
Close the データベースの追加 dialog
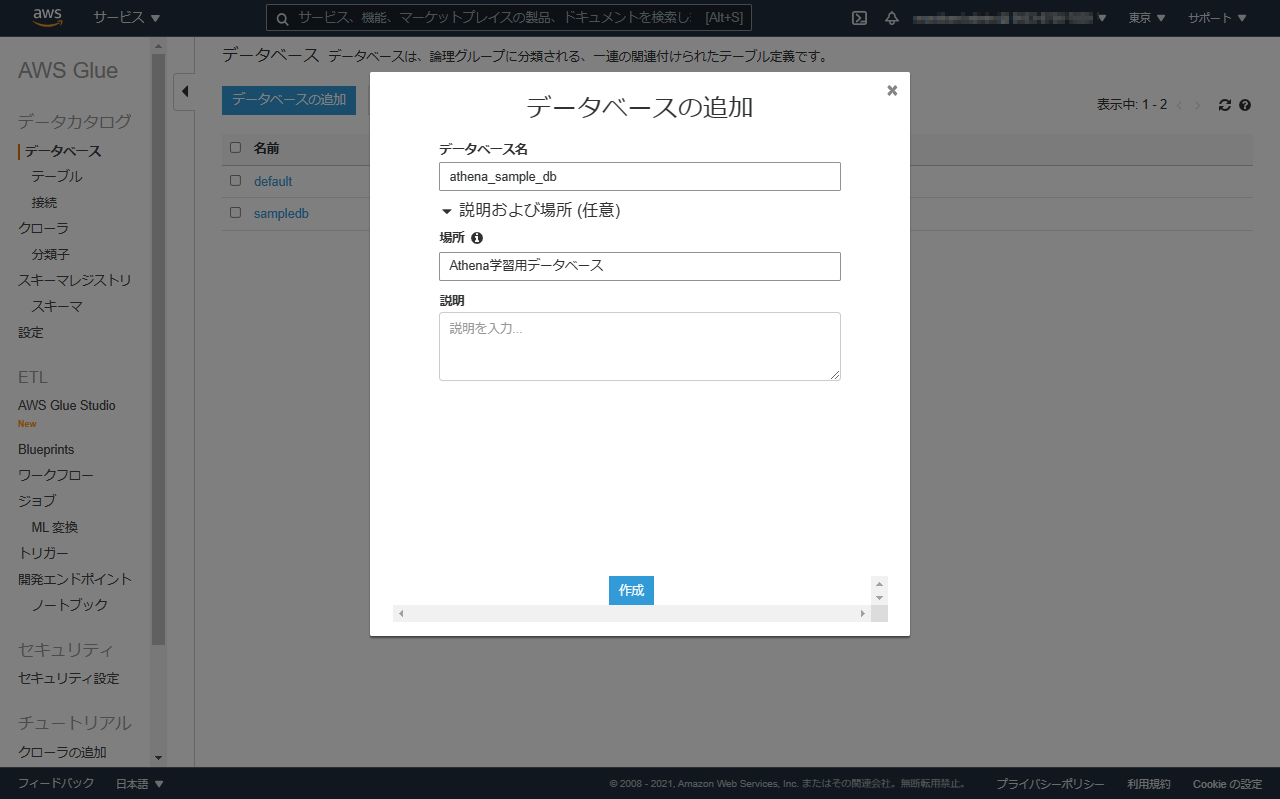point(892,90)
